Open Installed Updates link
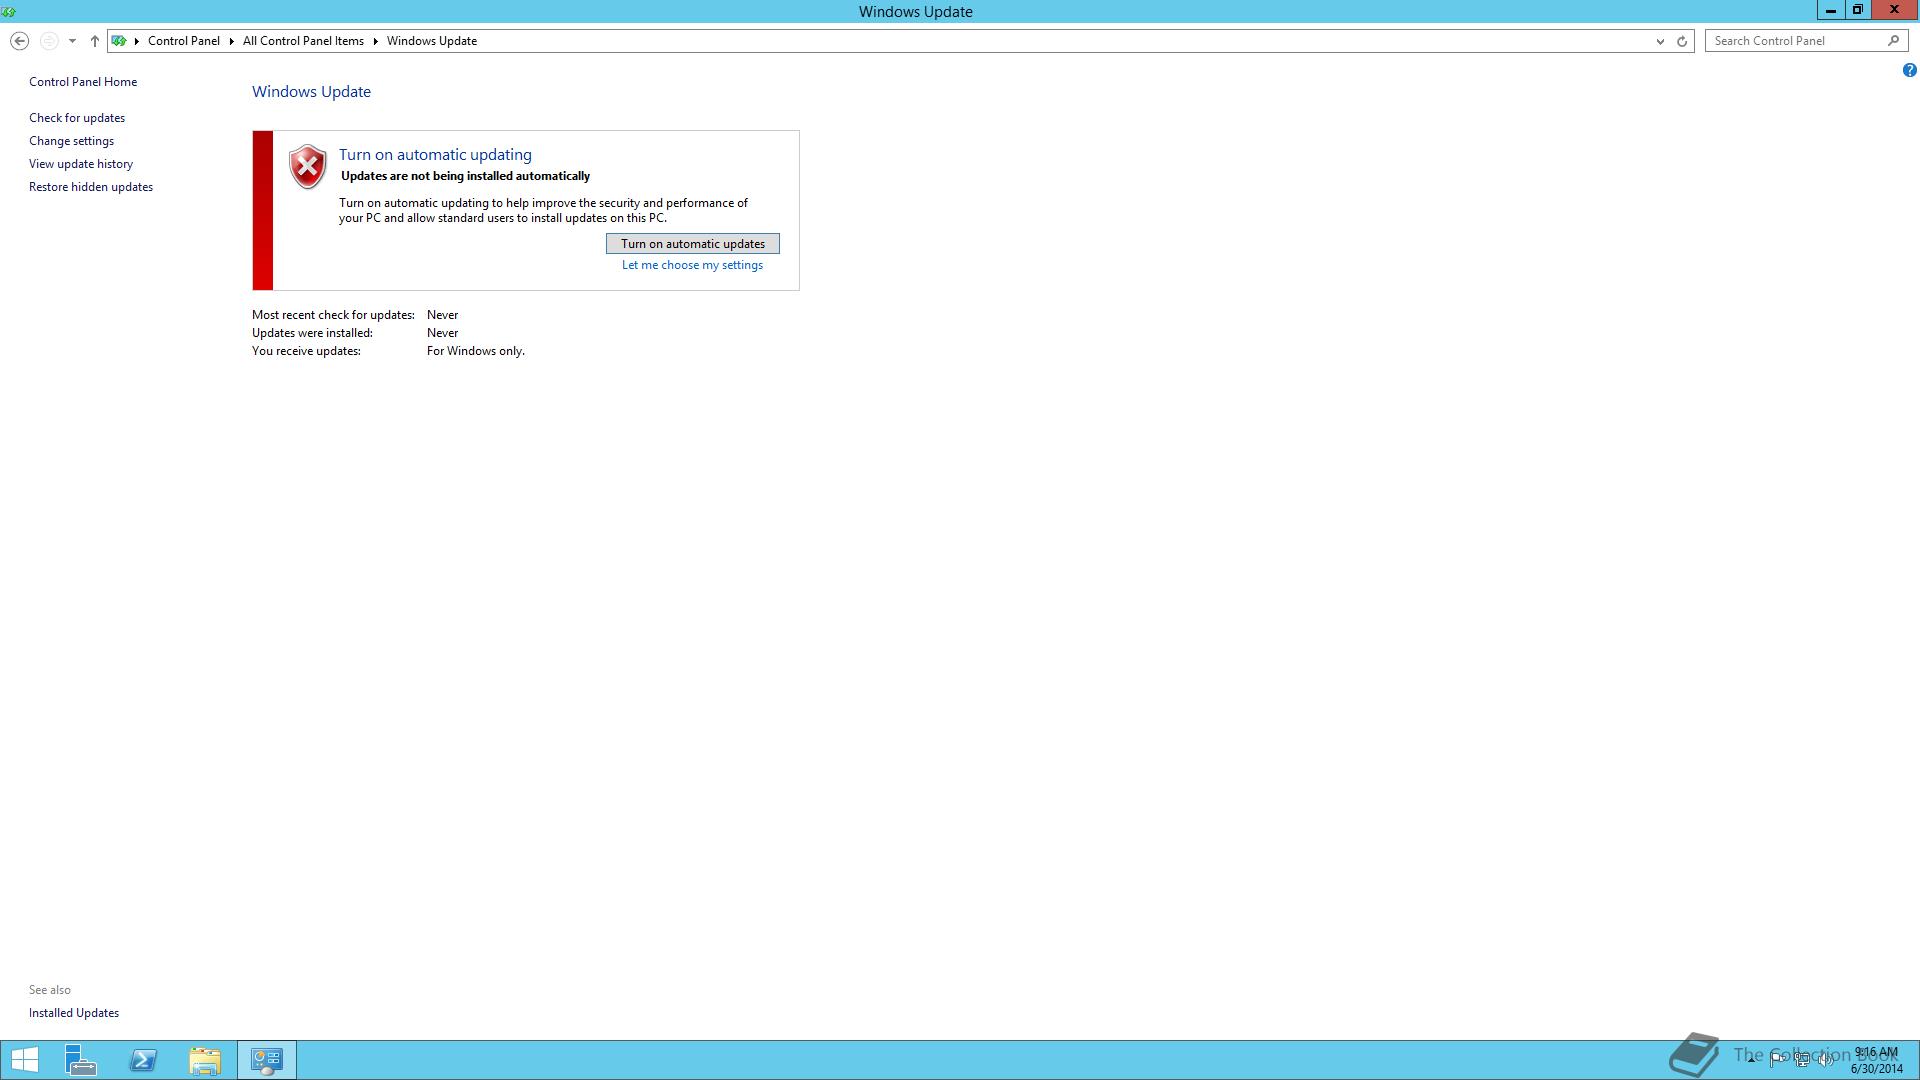The width and height of the screenshot is (1920, 1080). click(x=74, y=1013)
